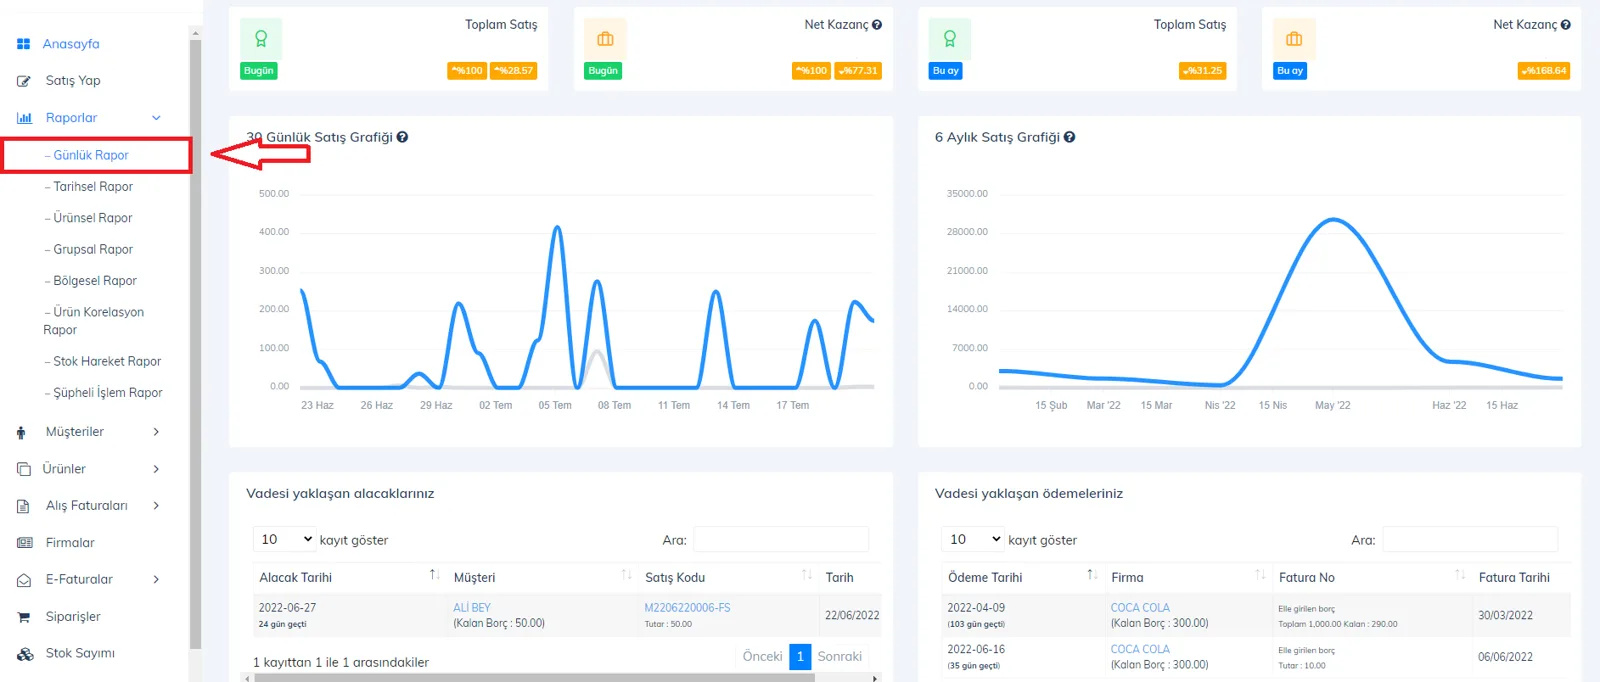Open the Şüpheli İşlem Rapor item
This screenshot has height=682, width=1600.
(x=108, y=393)
